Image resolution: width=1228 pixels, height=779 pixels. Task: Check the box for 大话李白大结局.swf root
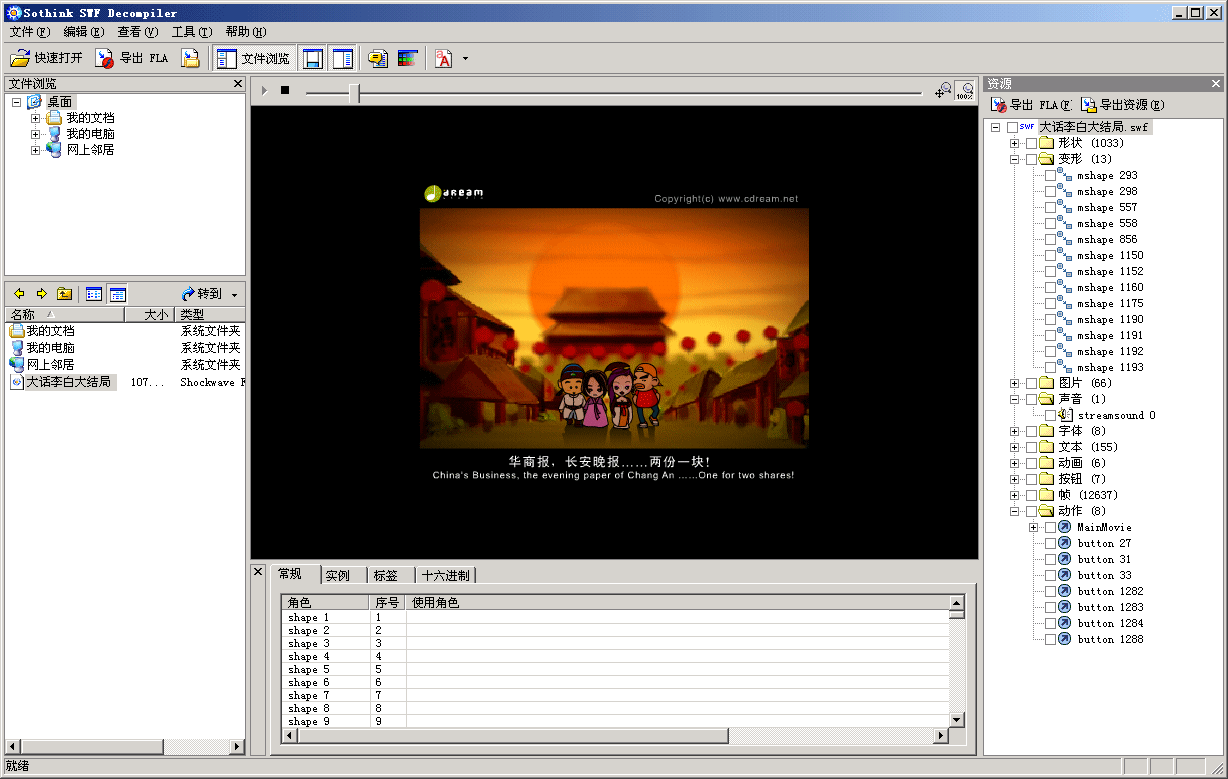(1012, 127)
